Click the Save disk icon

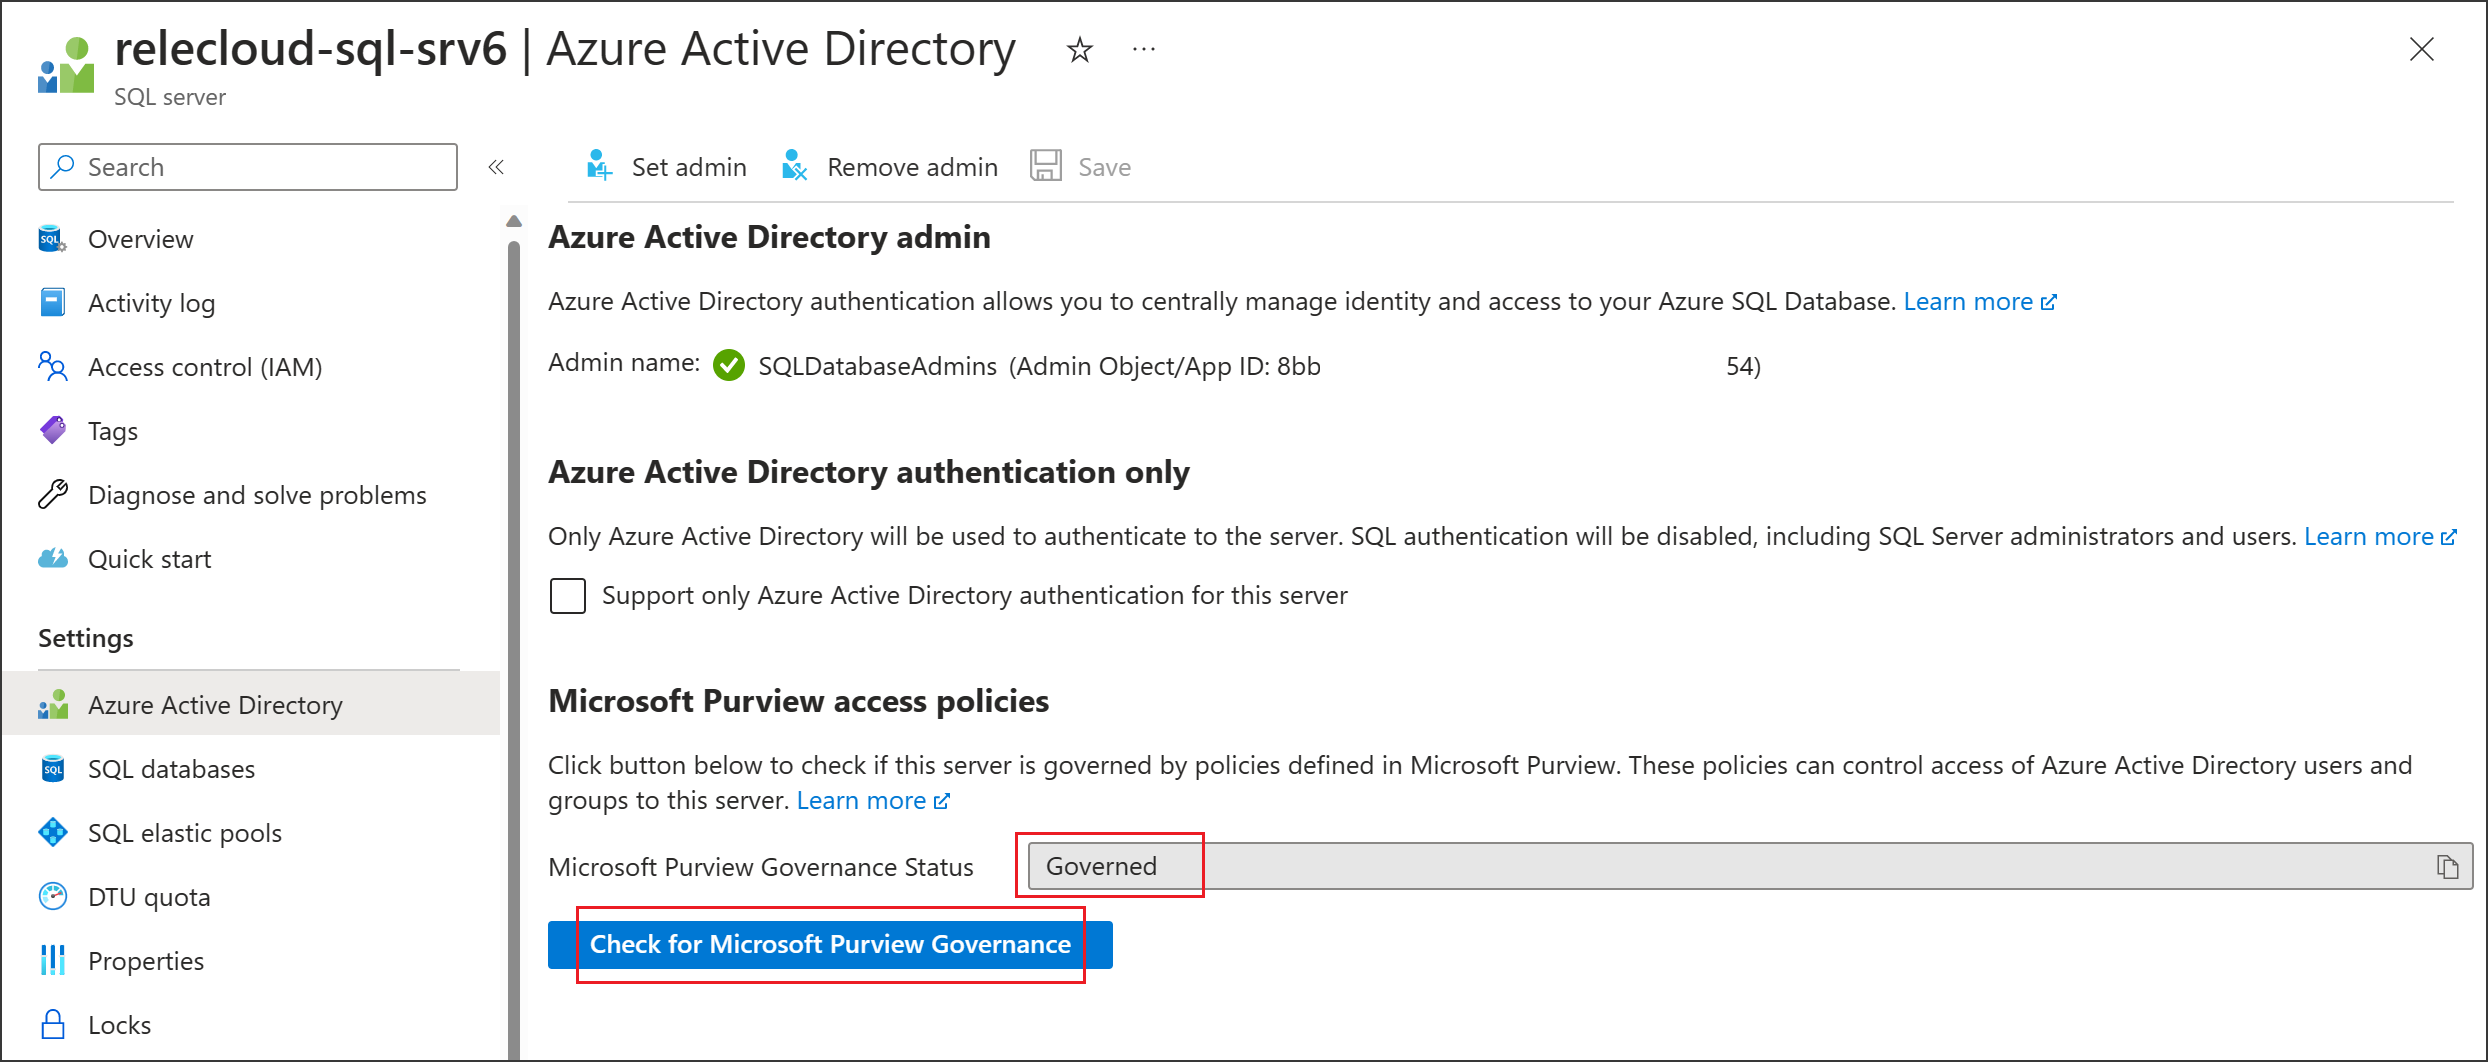1046,166
